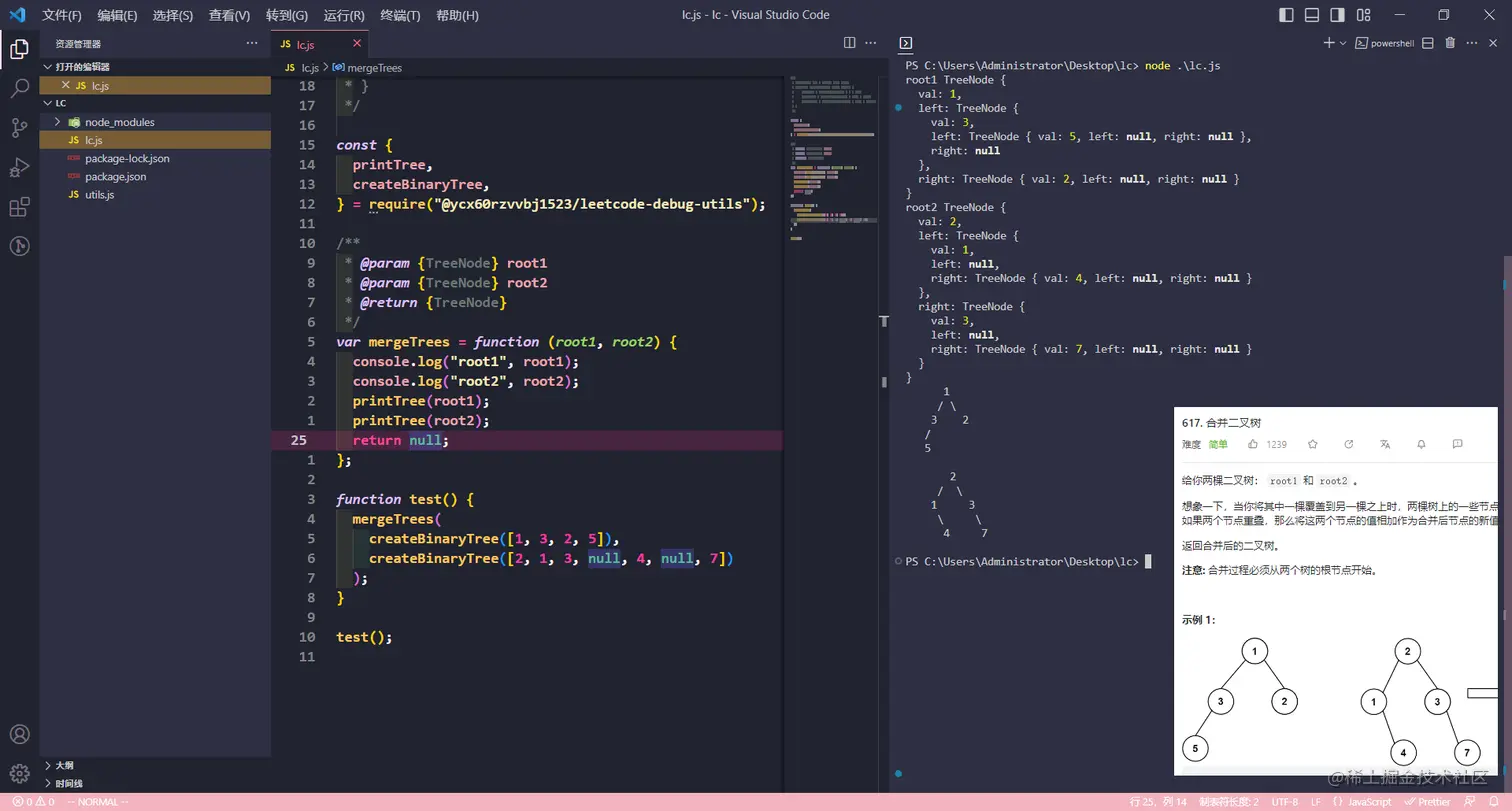1512x811 pixels.
Task: Toggle bottom panel layout button
Action: tap(1312, 15)
